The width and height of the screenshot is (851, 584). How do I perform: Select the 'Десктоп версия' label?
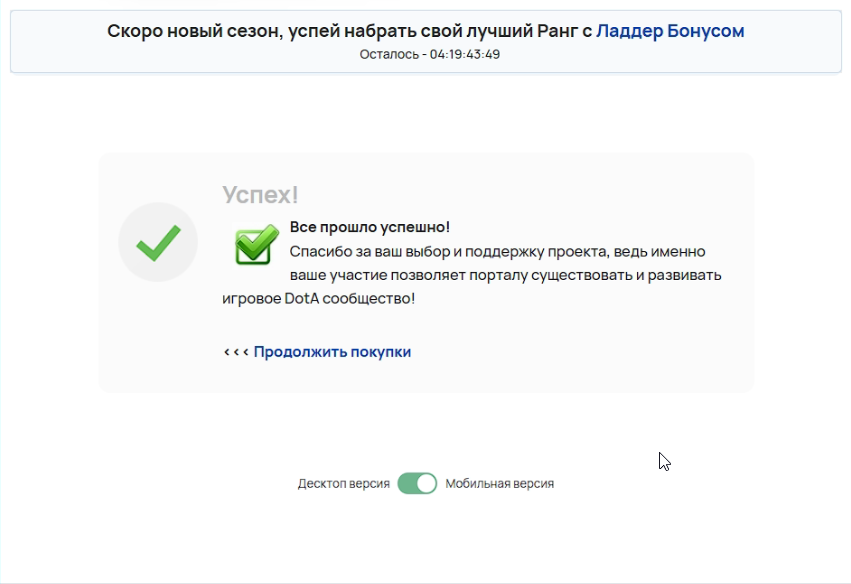343,483
